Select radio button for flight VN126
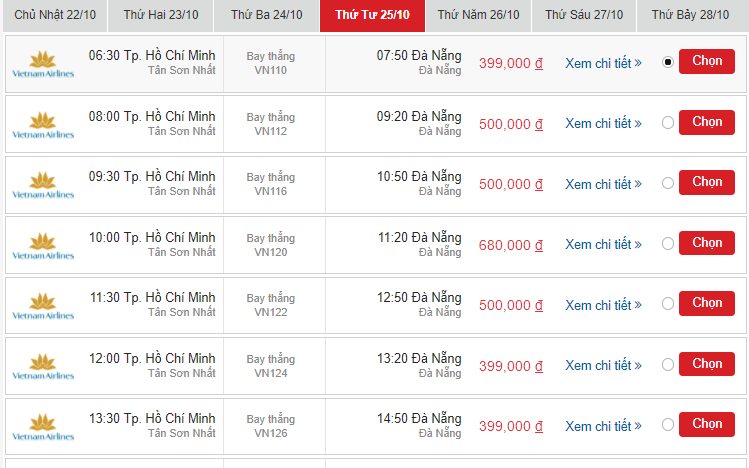 click(x=668, y=425)
